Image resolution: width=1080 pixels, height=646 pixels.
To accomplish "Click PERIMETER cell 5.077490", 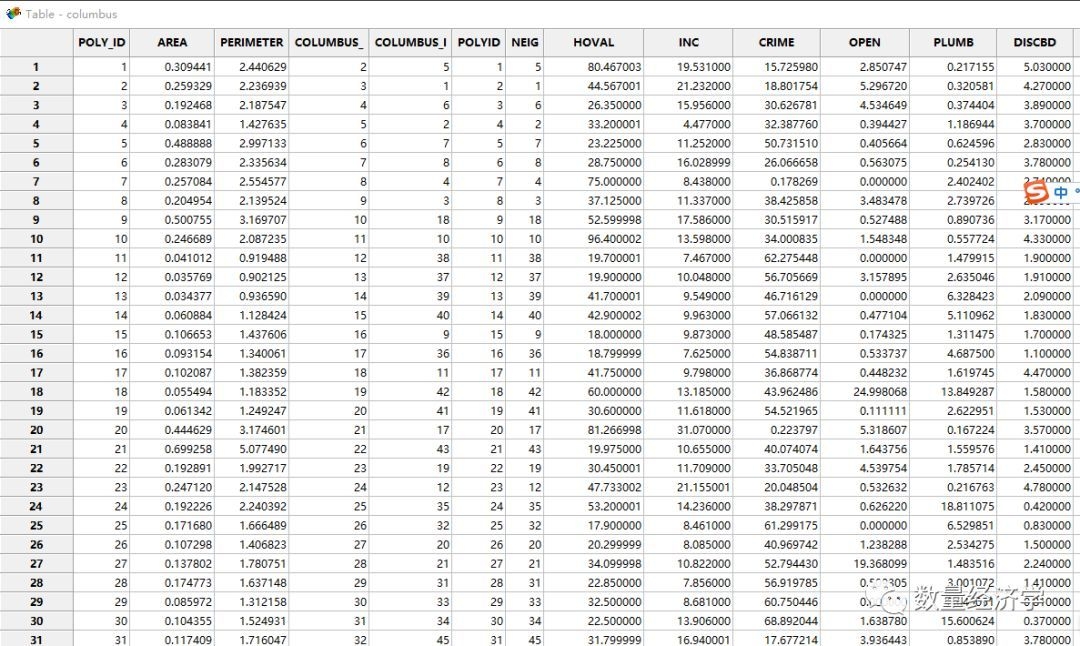I will coord(251,449).
